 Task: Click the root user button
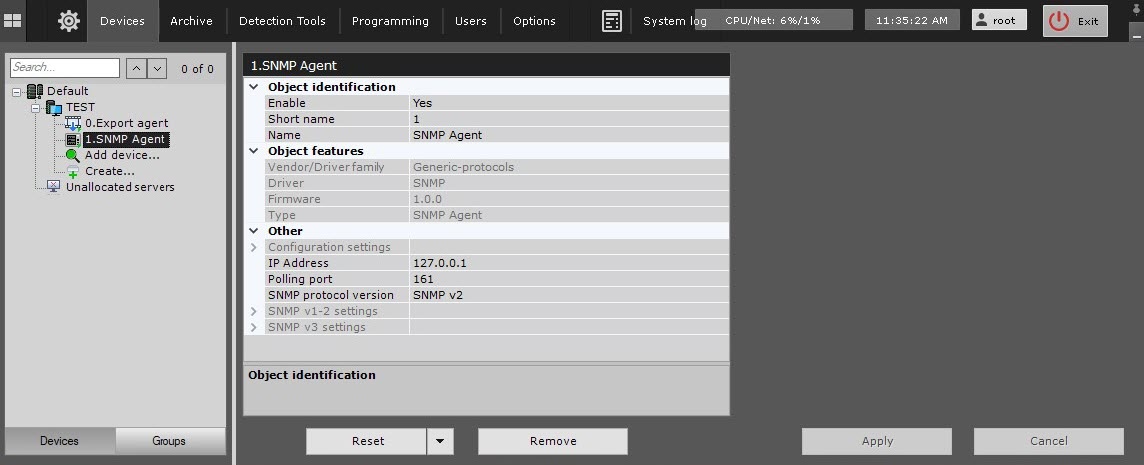(x=999, y=20)
